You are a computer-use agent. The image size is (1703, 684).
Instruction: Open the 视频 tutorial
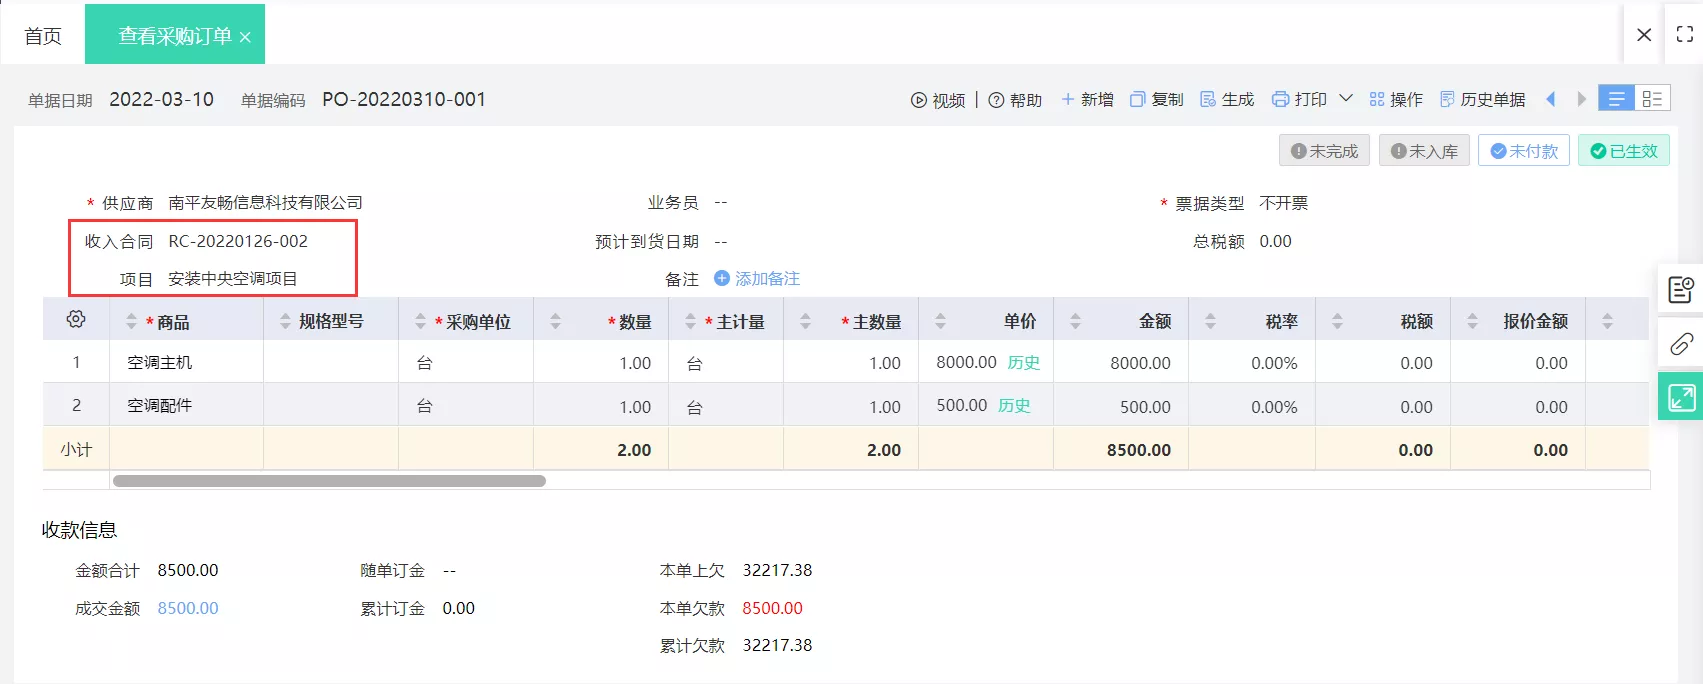938,100
